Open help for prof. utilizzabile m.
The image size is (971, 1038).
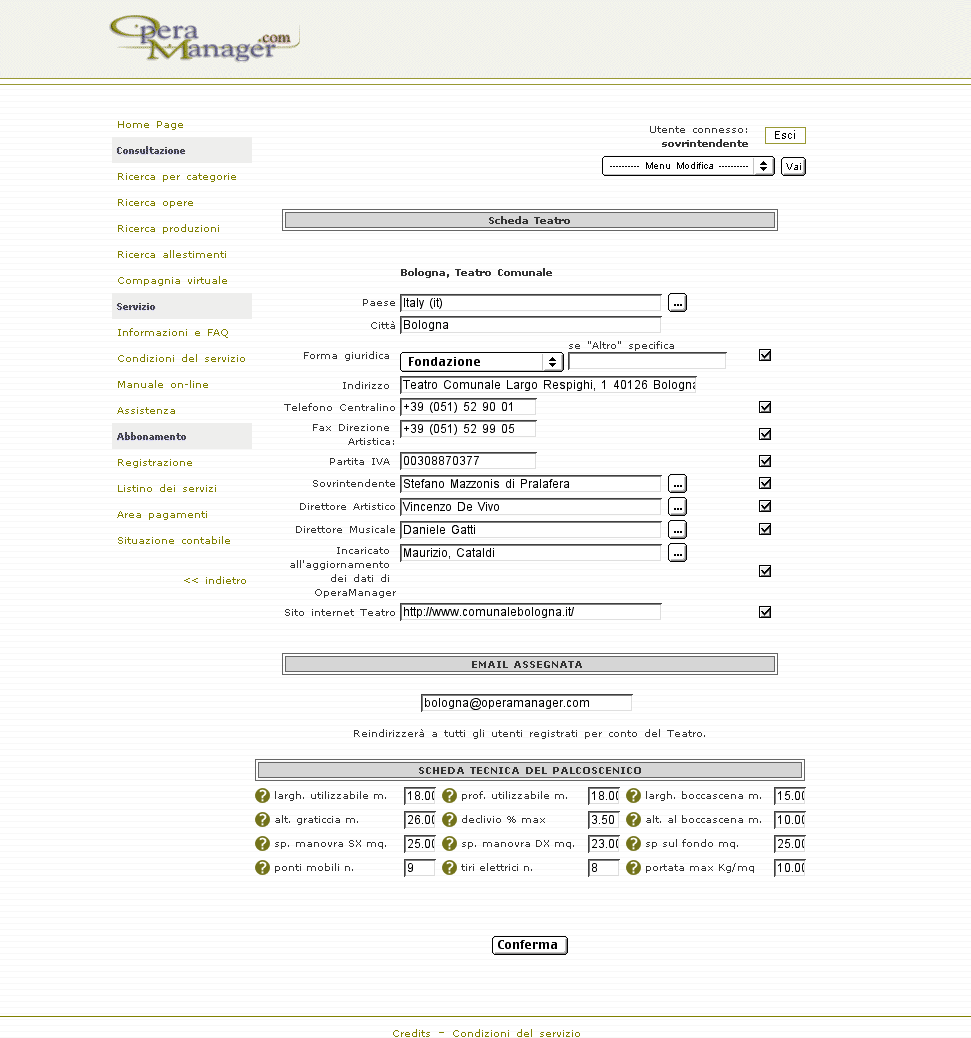(x=450, y=796)
